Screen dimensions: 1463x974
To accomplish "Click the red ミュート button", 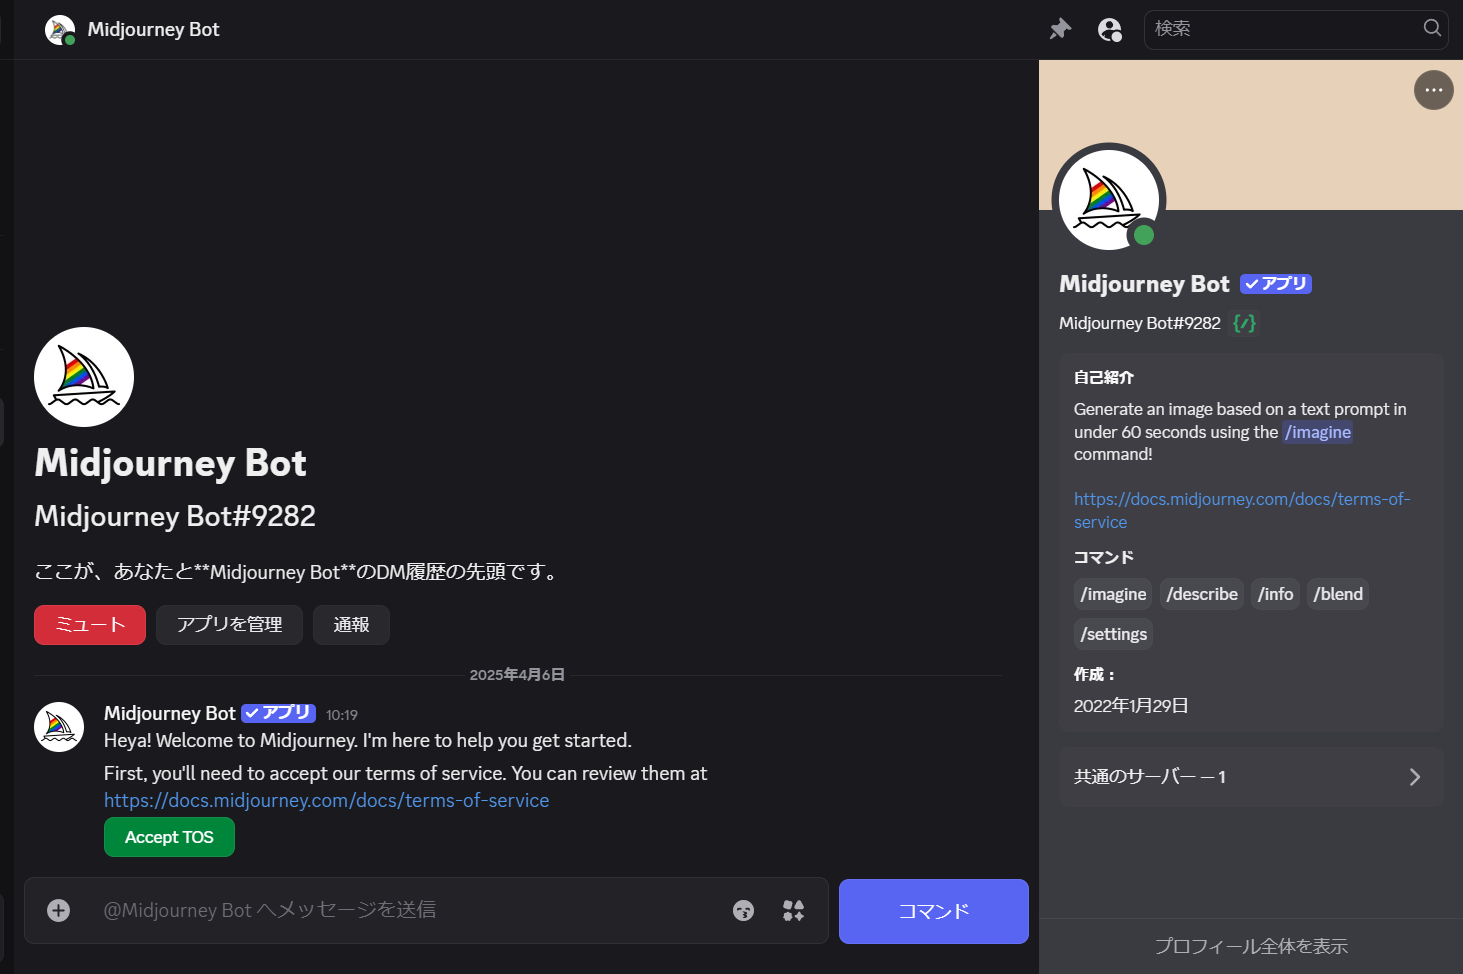I will click(90, 625).
